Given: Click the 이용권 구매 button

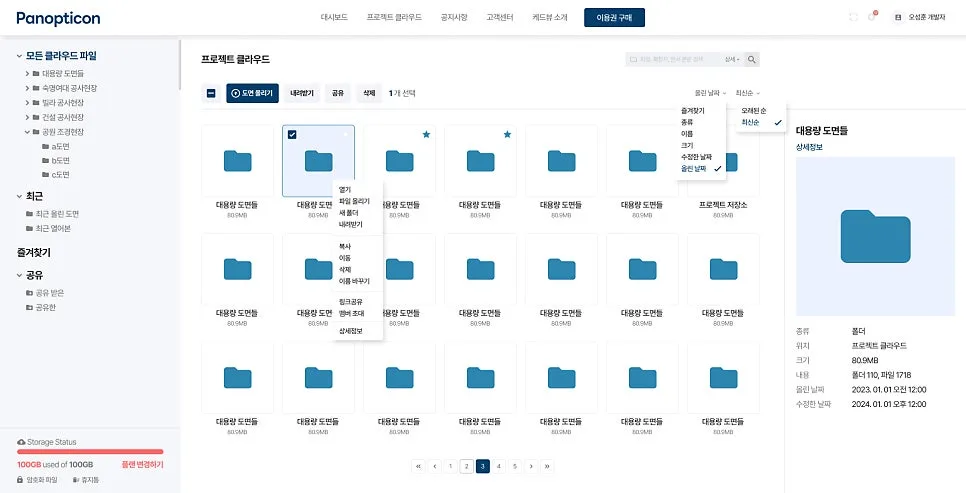Looking at the screenshot, I should pyautogui.click(x=614, y=17).
